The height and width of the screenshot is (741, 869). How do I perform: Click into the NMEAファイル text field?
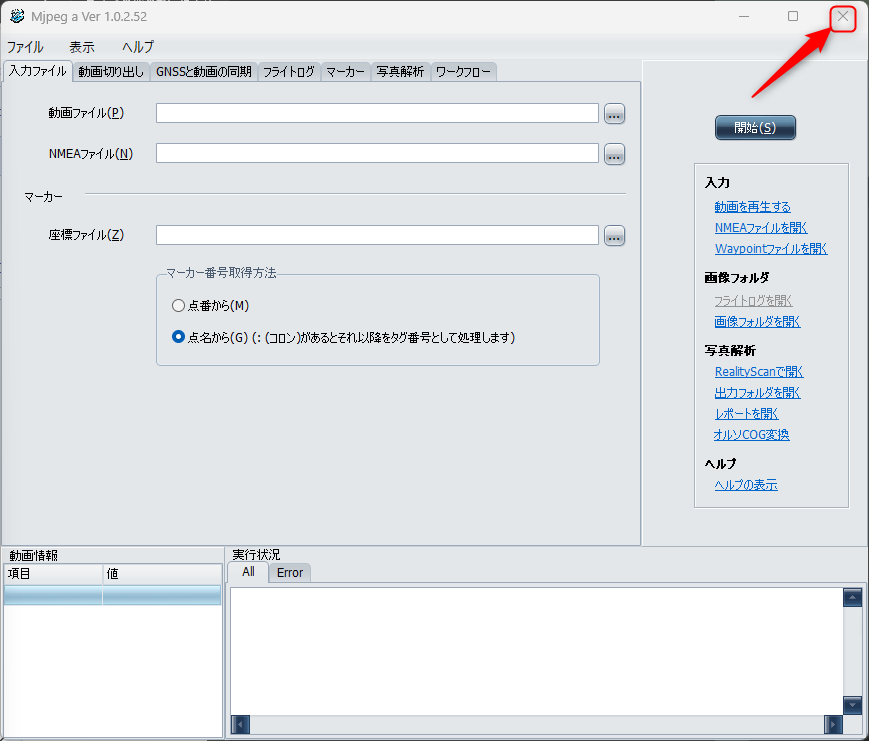tap(377, 154)
